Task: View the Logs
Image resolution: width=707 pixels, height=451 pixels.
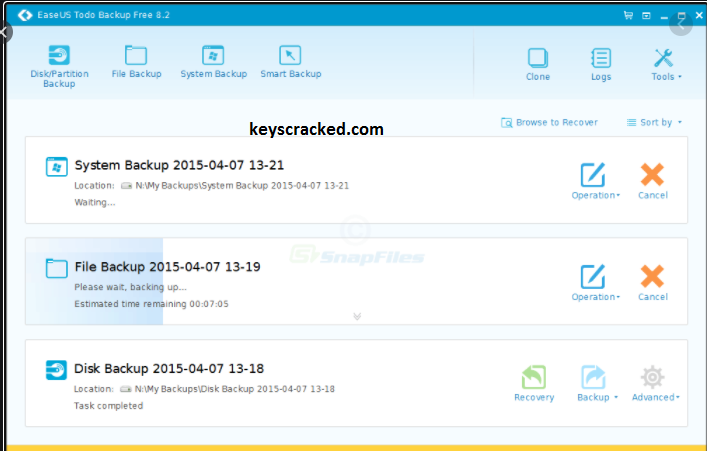Action: 601,64
